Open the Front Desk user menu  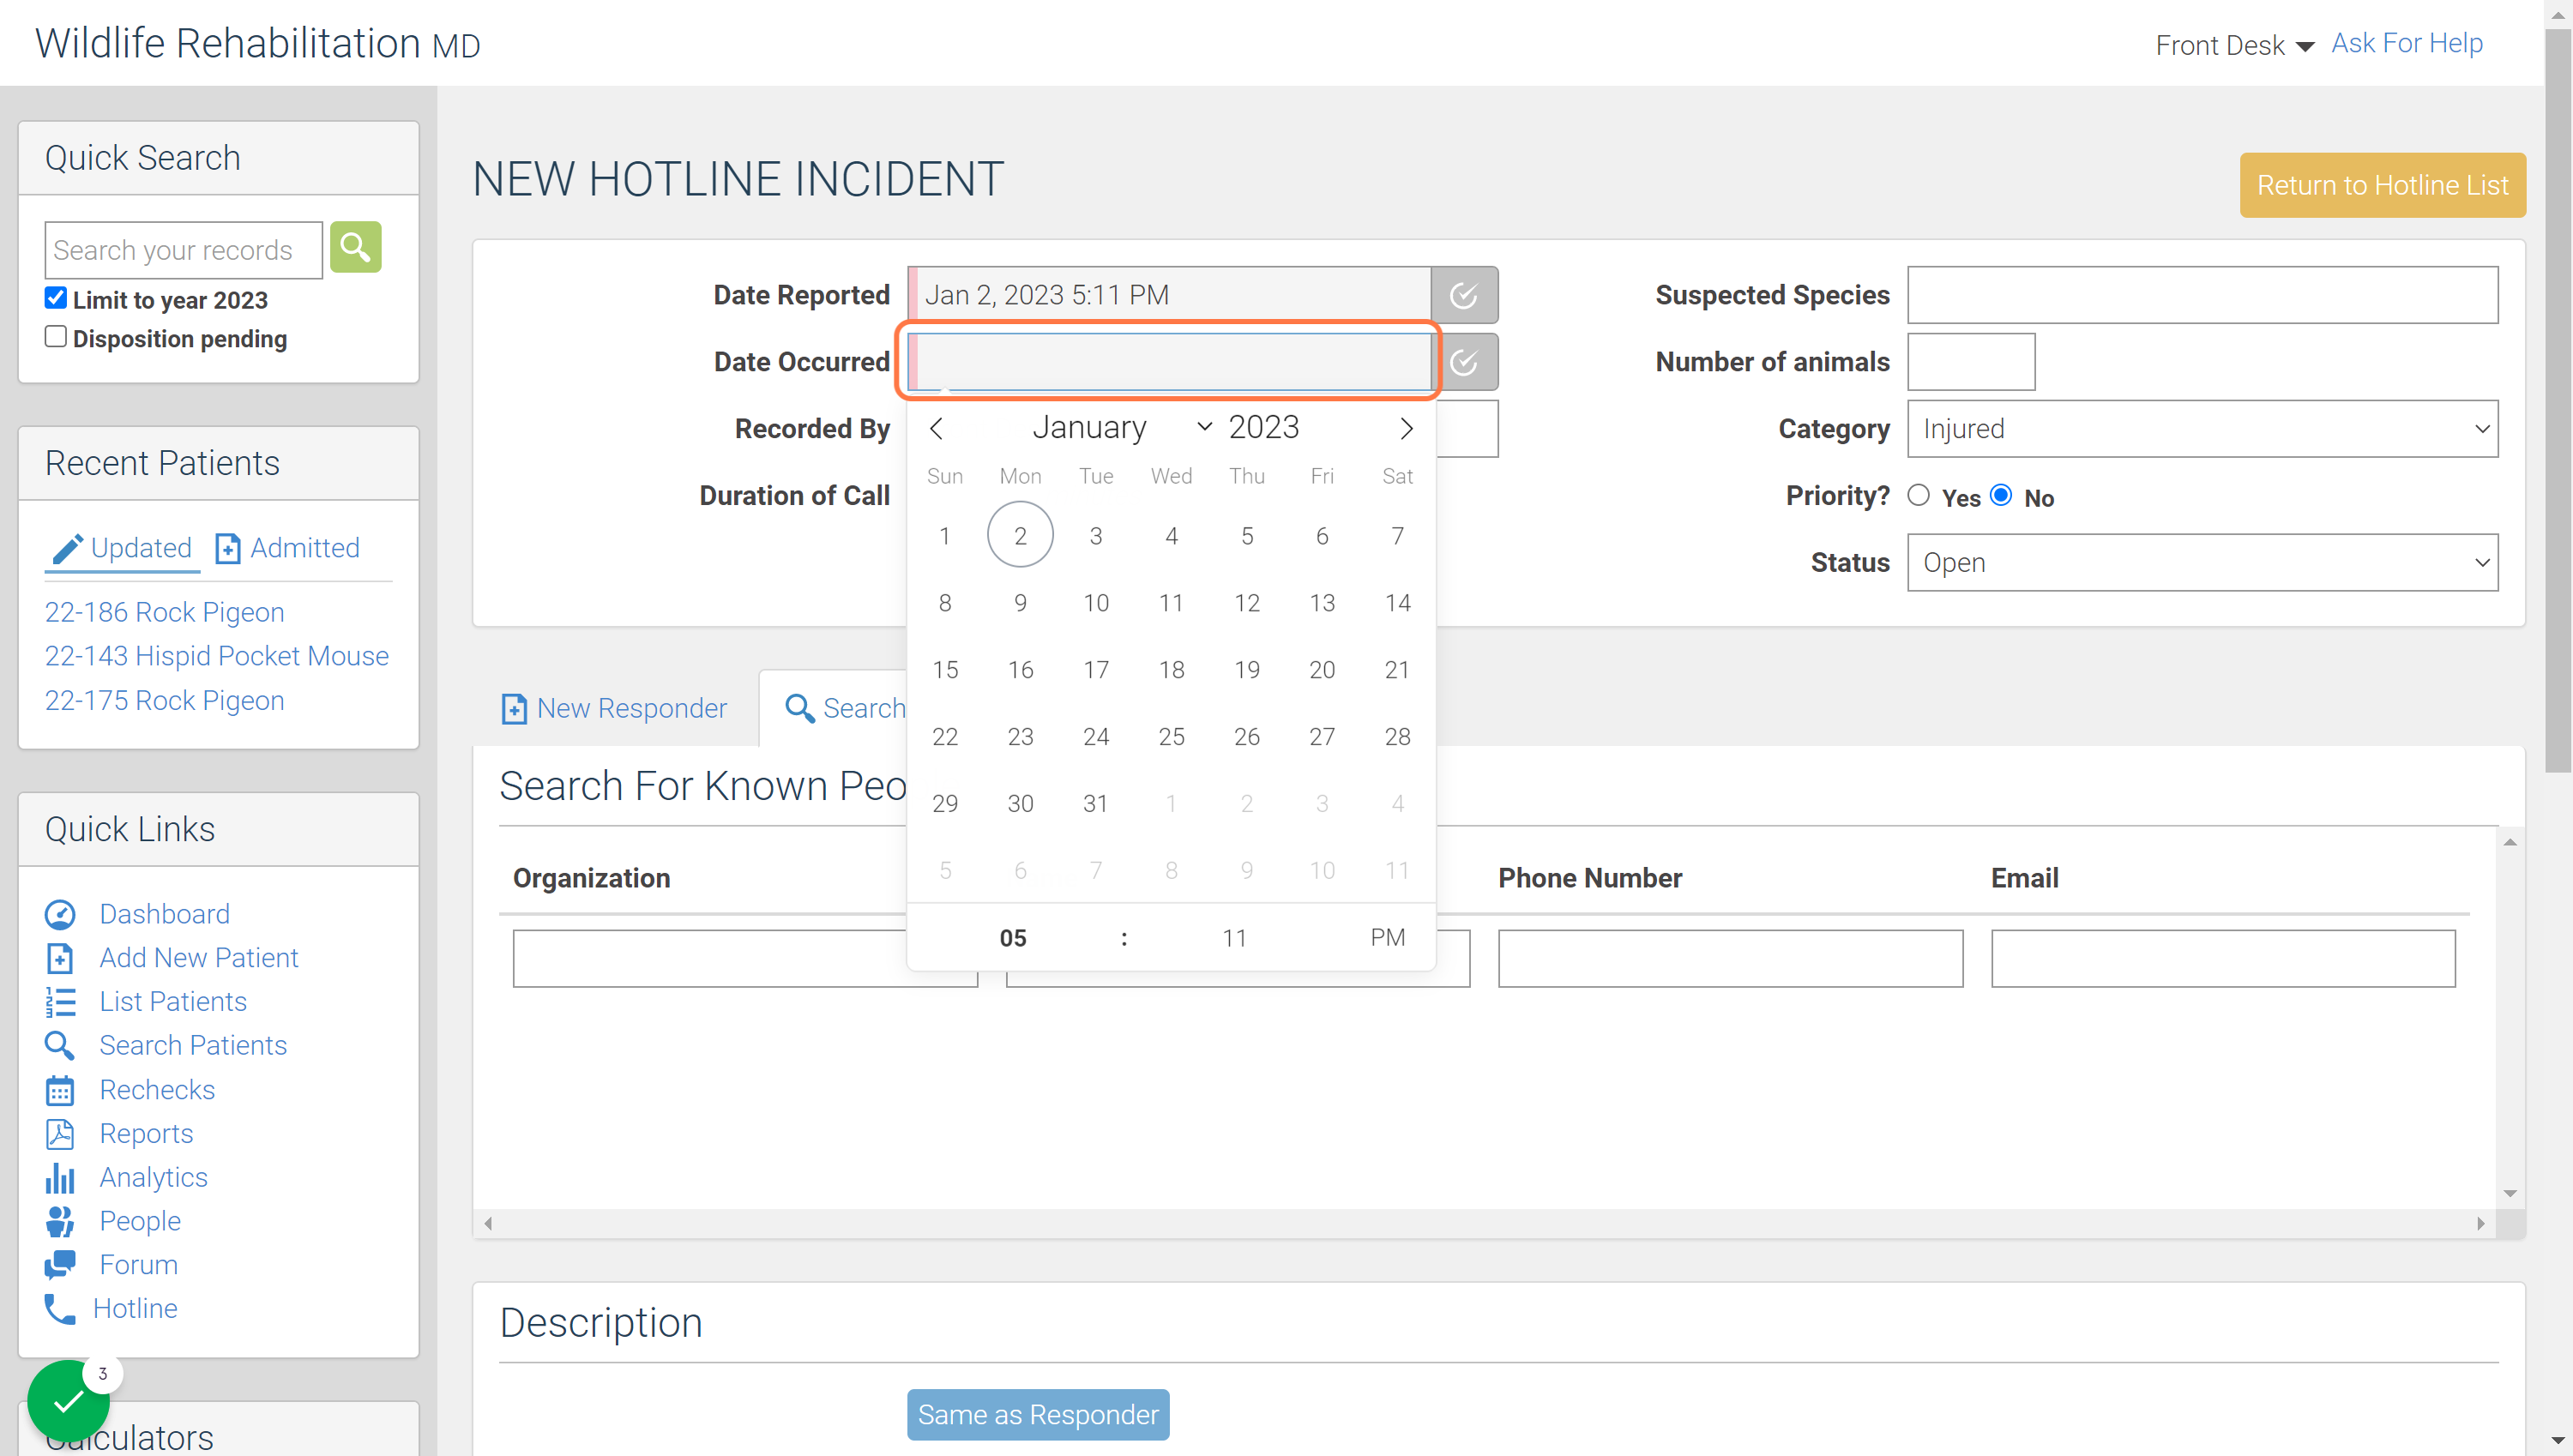2233,45
